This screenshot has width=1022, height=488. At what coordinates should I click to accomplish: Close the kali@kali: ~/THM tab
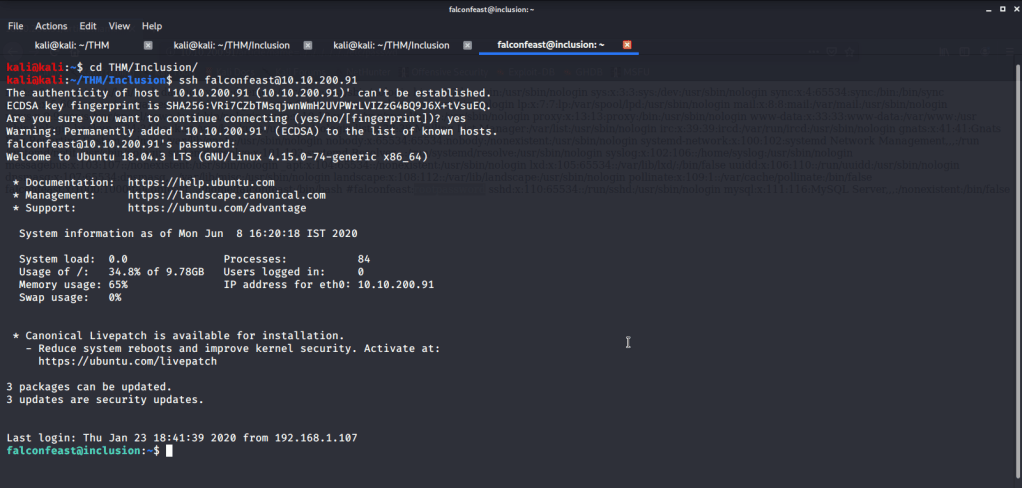pos(148,45)
